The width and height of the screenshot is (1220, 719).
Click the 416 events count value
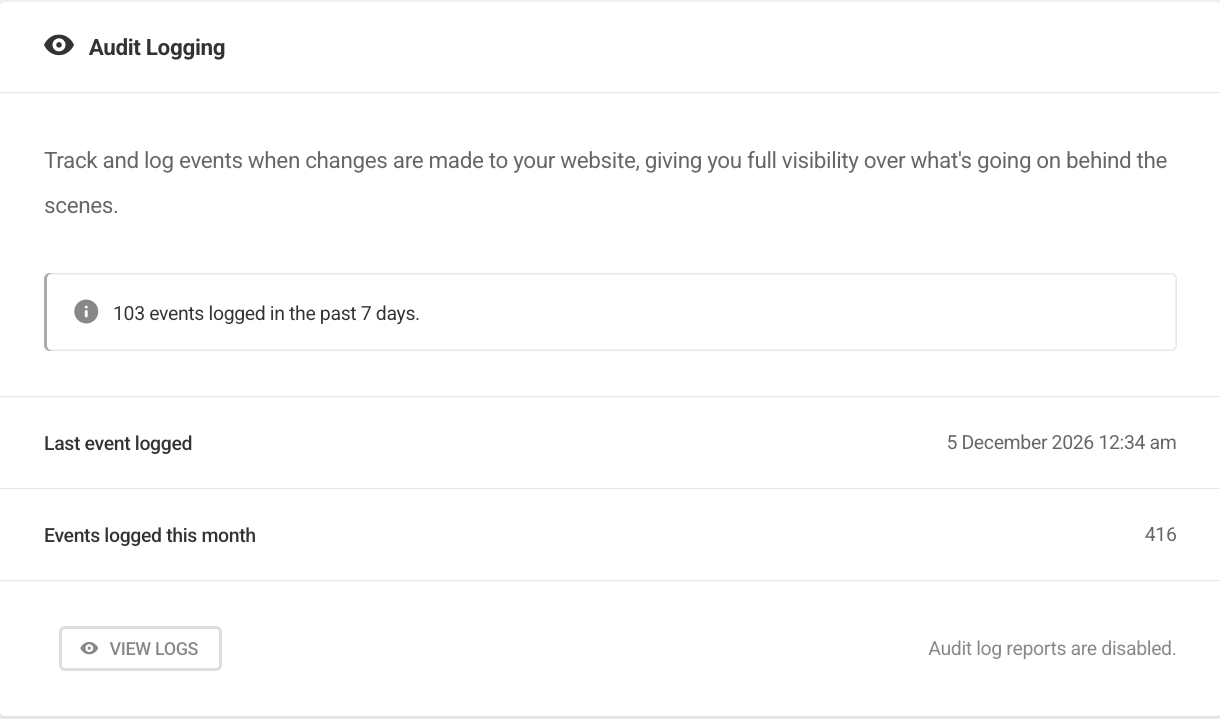(x=1161, y=535)
